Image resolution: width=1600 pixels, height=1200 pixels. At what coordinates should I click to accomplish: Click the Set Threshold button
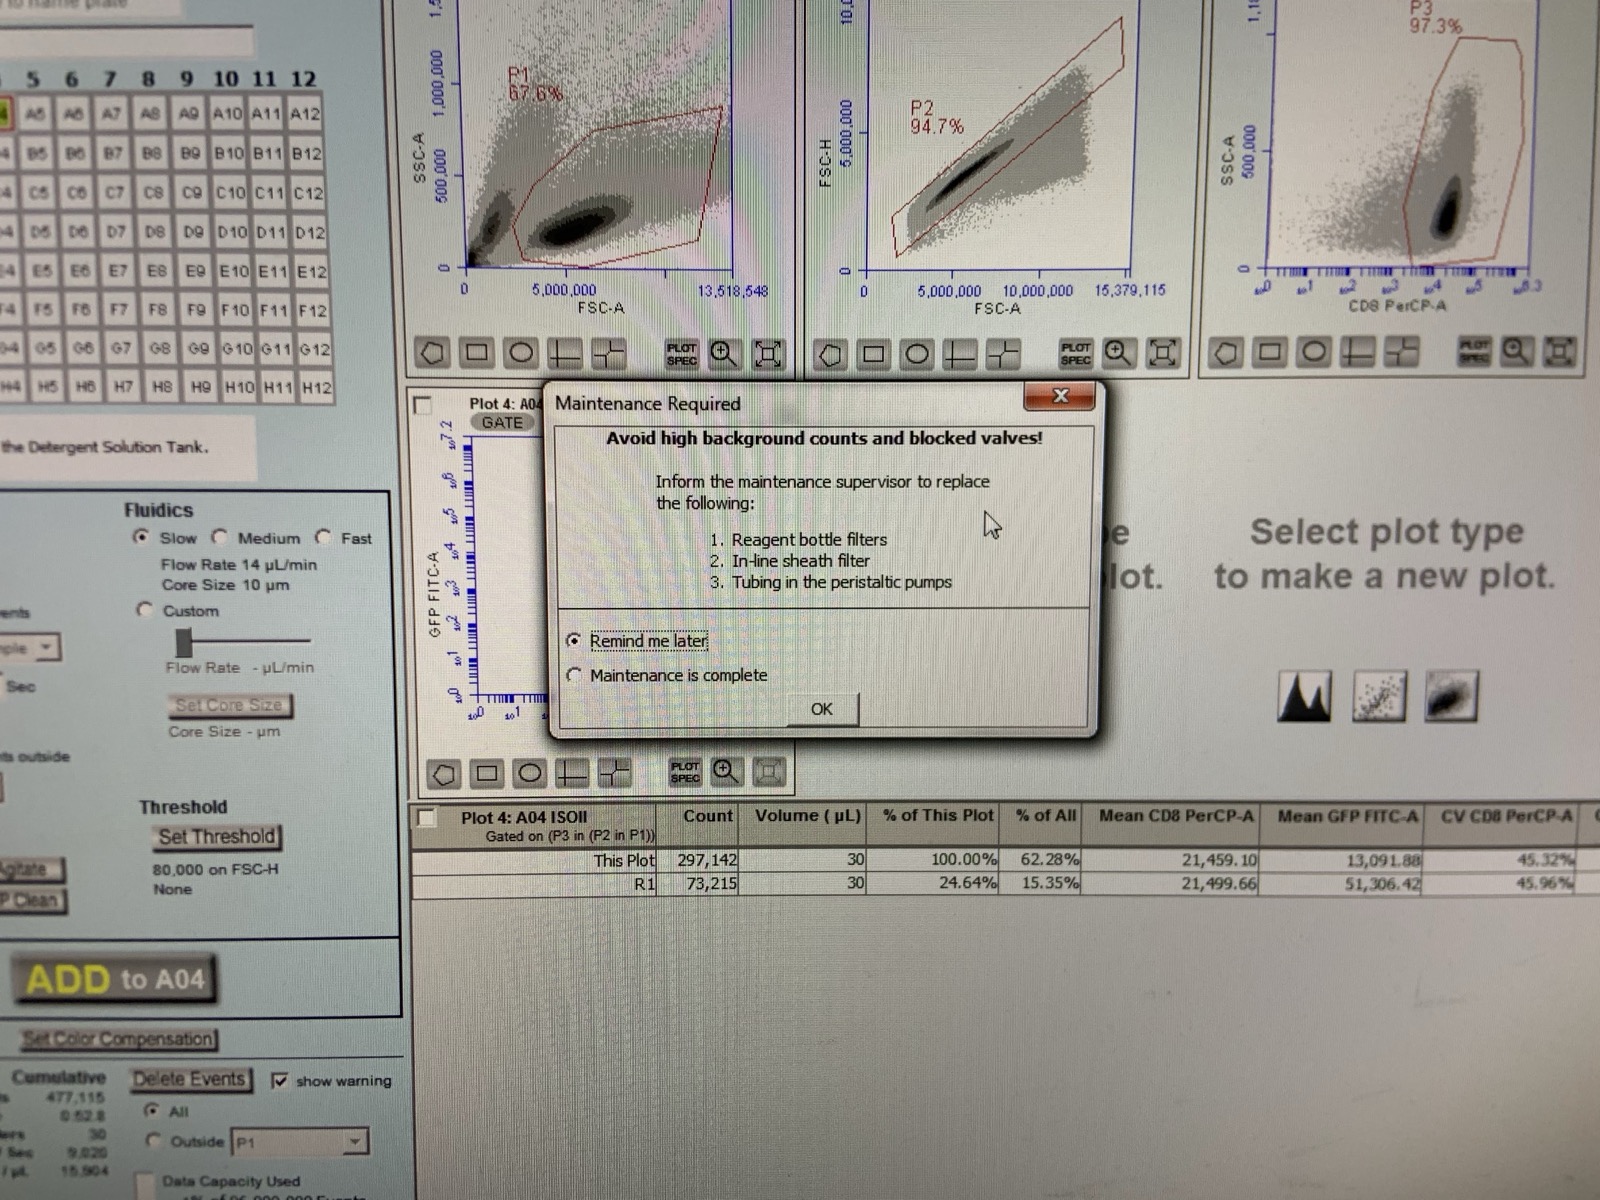click(216, 837)
